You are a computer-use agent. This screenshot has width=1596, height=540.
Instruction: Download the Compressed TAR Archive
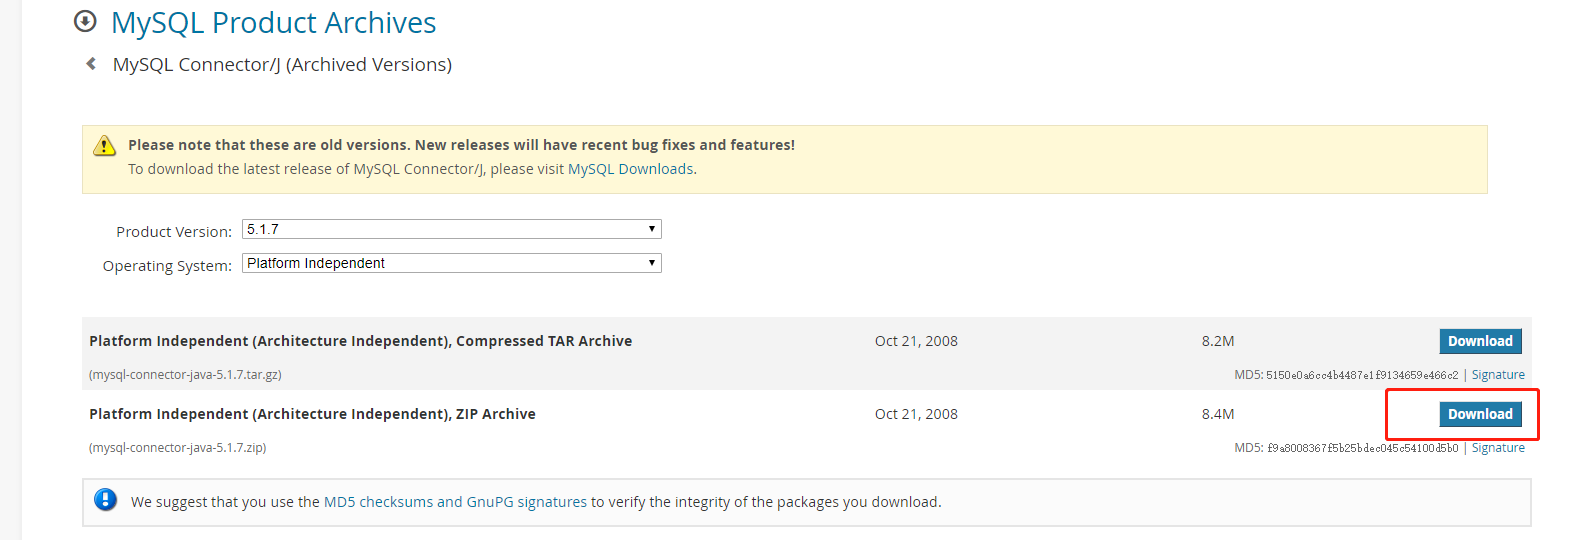point(1480,341)
